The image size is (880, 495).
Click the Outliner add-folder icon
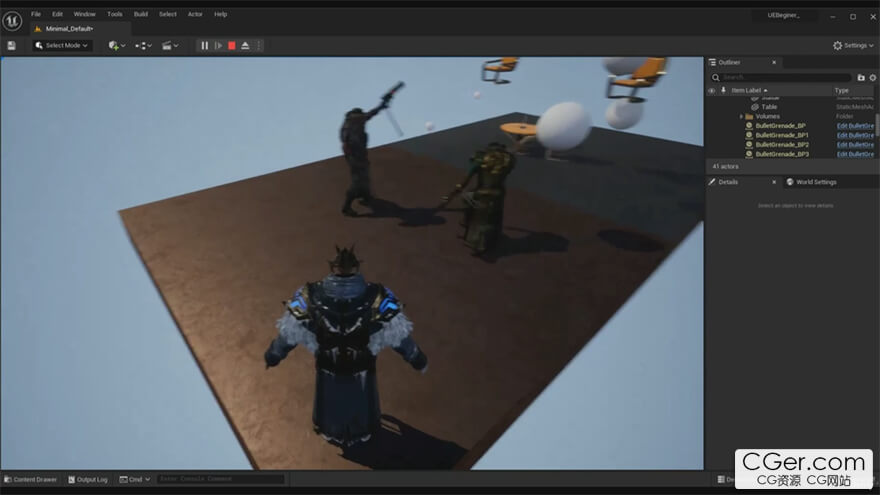[x=861, y=77]
